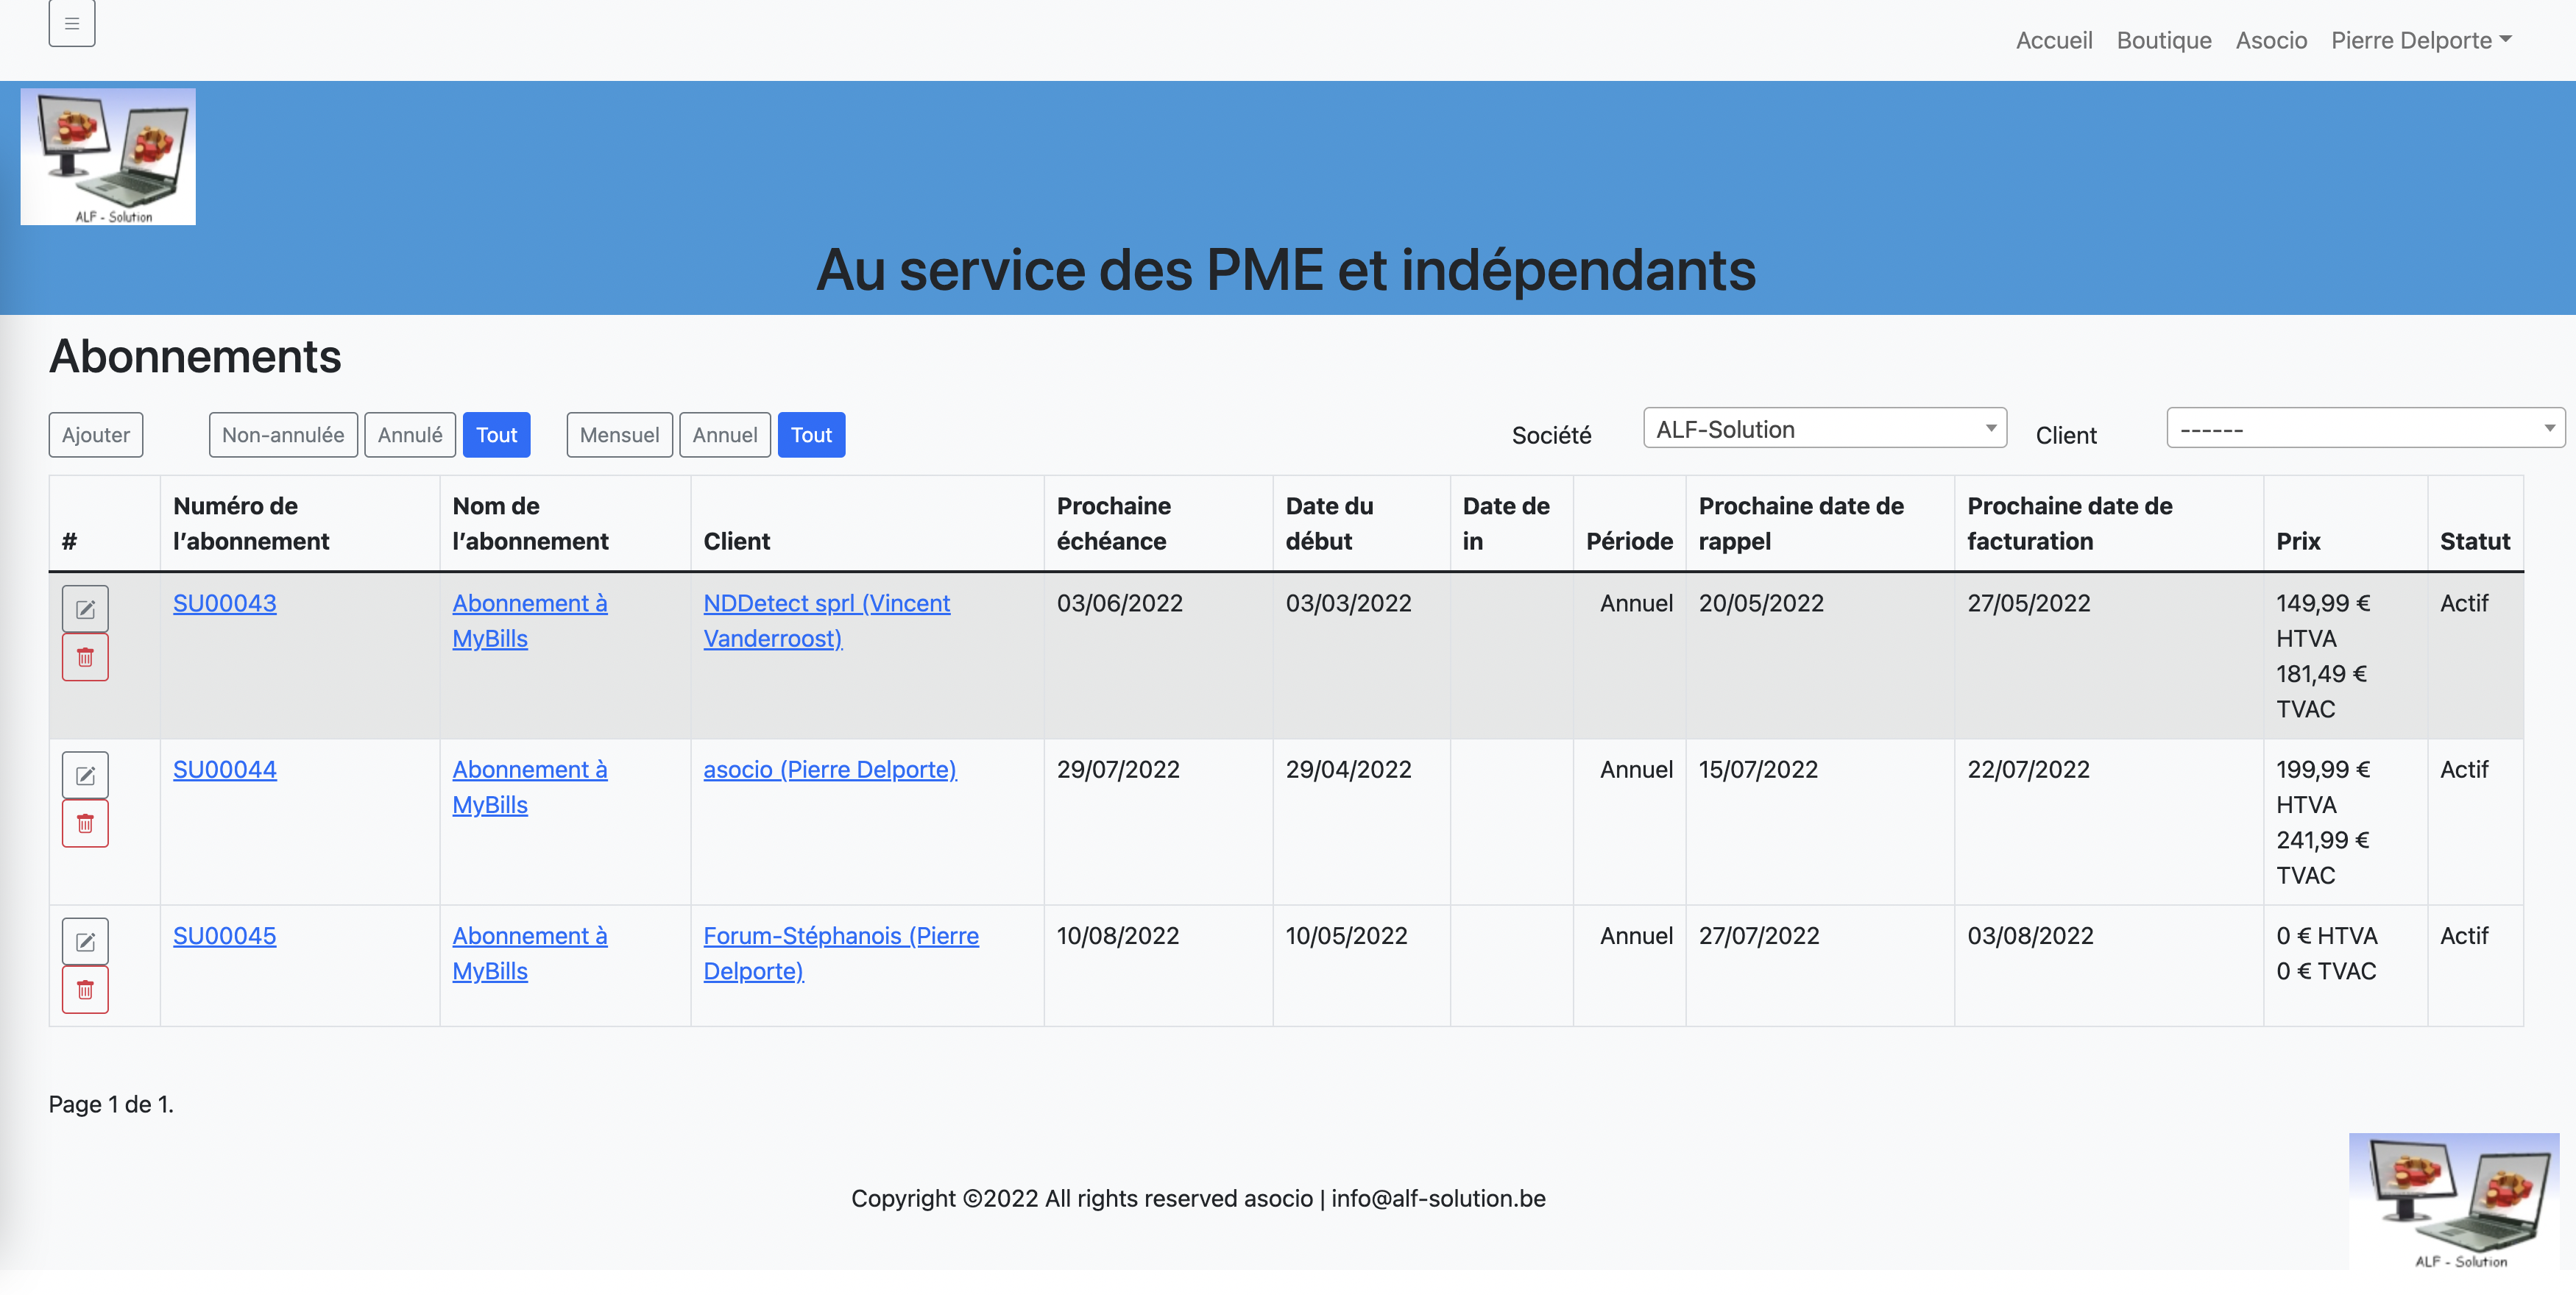Open client asocio (Pierre Delporte)
Screen dimensions: 2576x1295
coord(830,769)
